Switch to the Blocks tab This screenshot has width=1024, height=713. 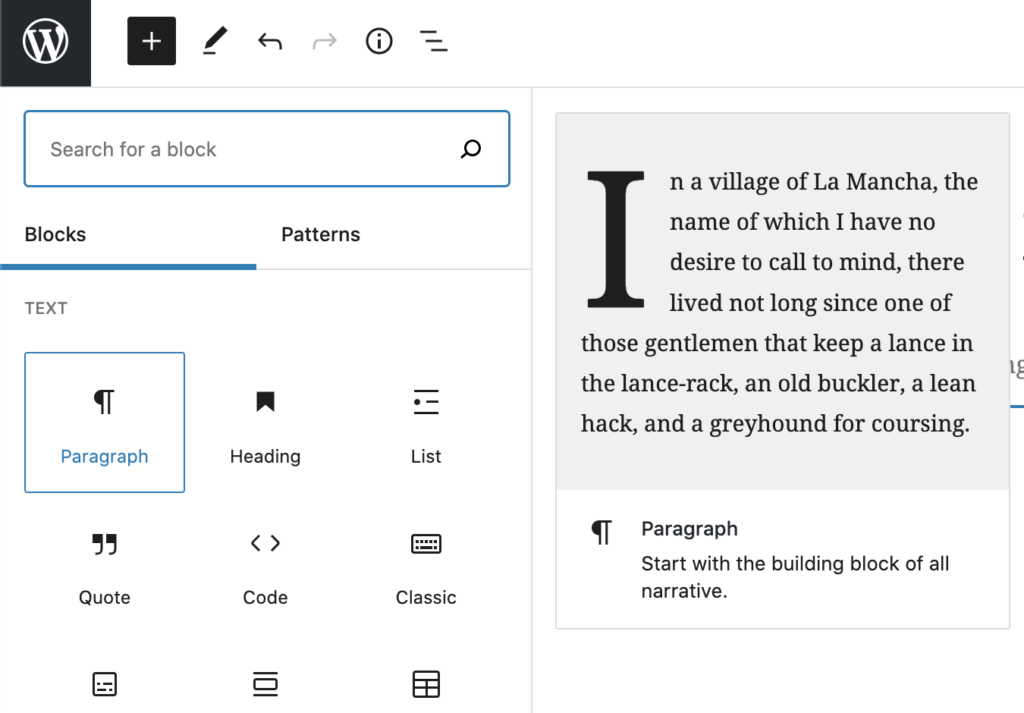(56, 235)
